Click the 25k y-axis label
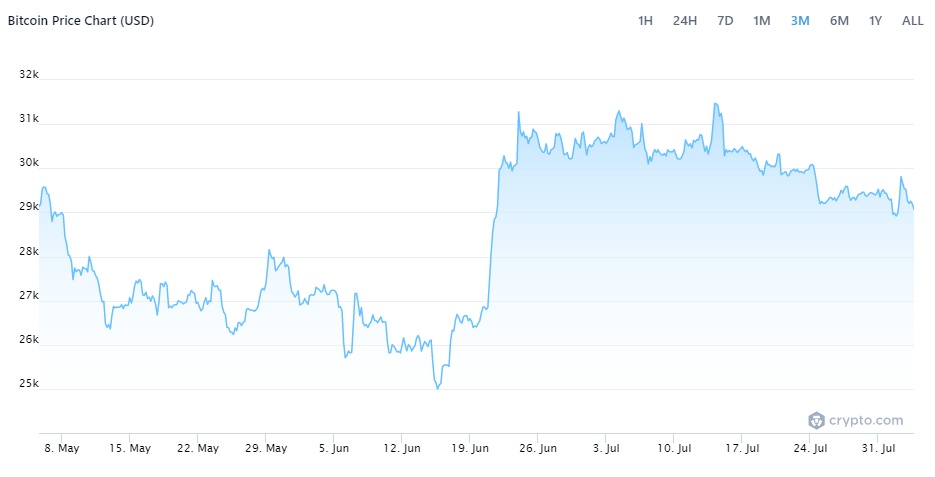 [x=29, y=383]
